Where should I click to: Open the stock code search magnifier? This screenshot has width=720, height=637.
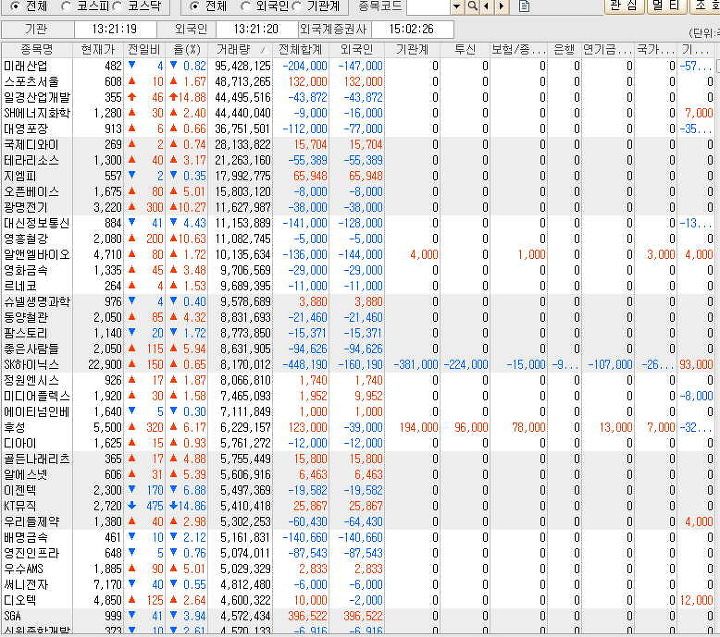tap(472, 6)
